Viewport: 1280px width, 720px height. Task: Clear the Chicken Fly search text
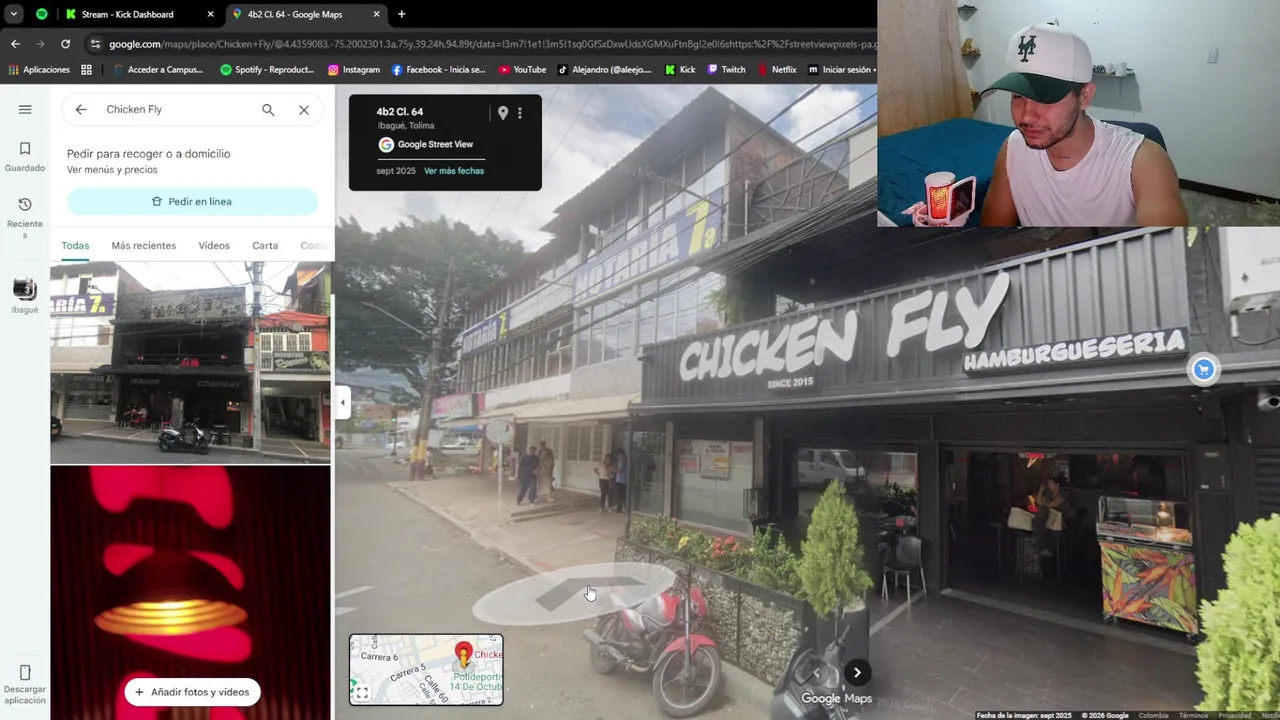pos(304,110)
